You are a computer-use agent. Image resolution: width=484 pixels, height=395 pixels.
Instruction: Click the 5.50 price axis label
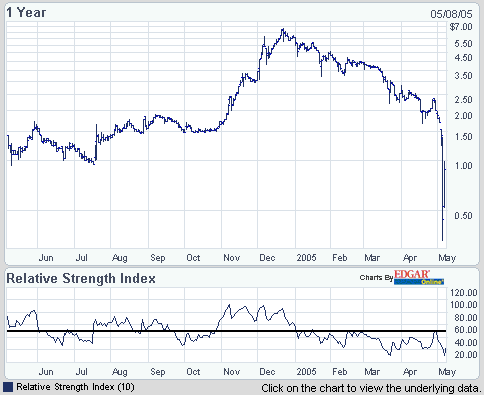pyautogui.click(x=464, y=44)
